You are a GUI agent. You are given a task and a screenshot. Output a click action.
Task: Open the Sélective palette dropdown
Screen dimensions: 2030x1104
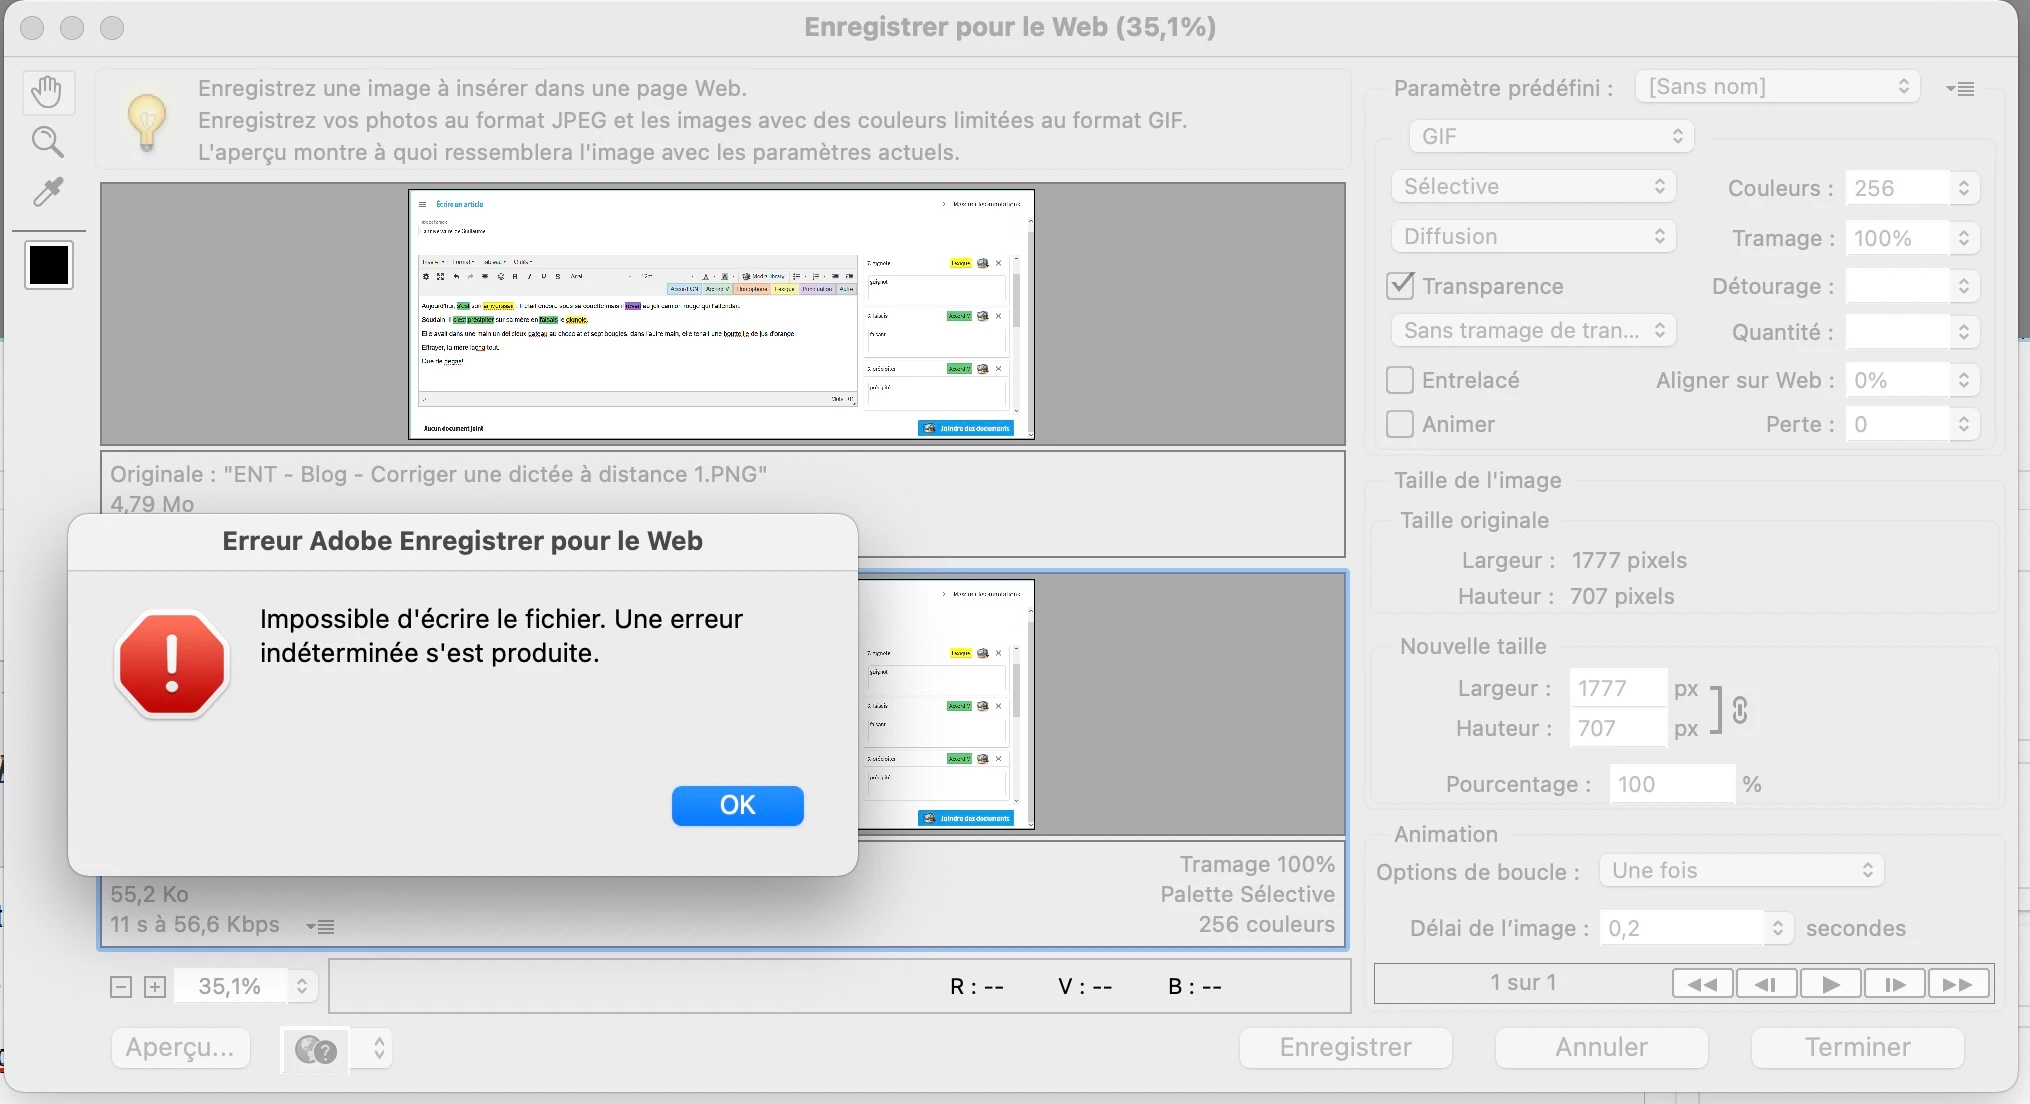click(x=1533, y=186)
